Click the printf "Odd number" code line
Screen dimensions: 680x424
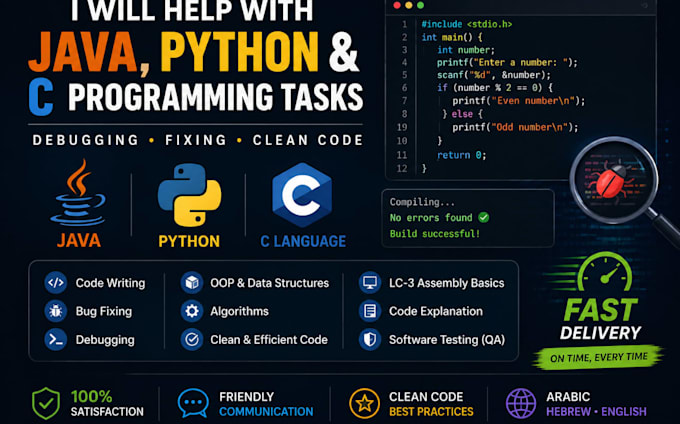(x=515, y=127)
